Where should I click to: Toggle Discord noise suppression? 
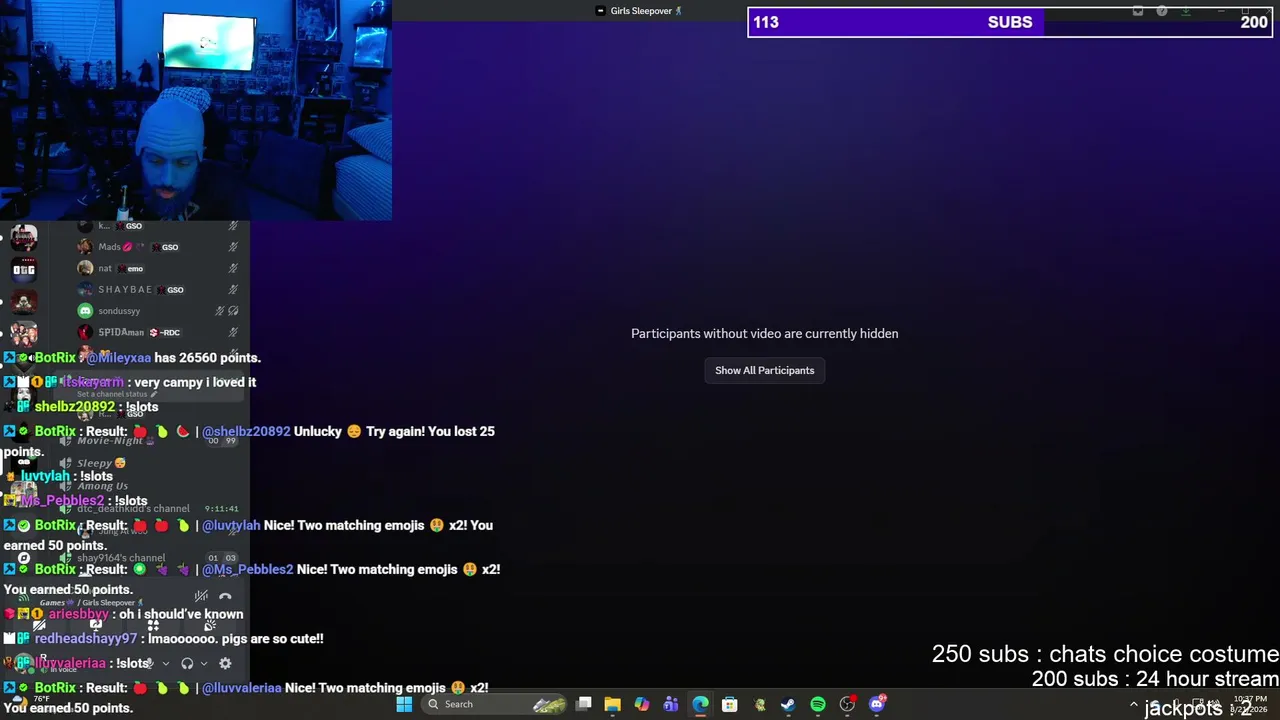(201, 597)
